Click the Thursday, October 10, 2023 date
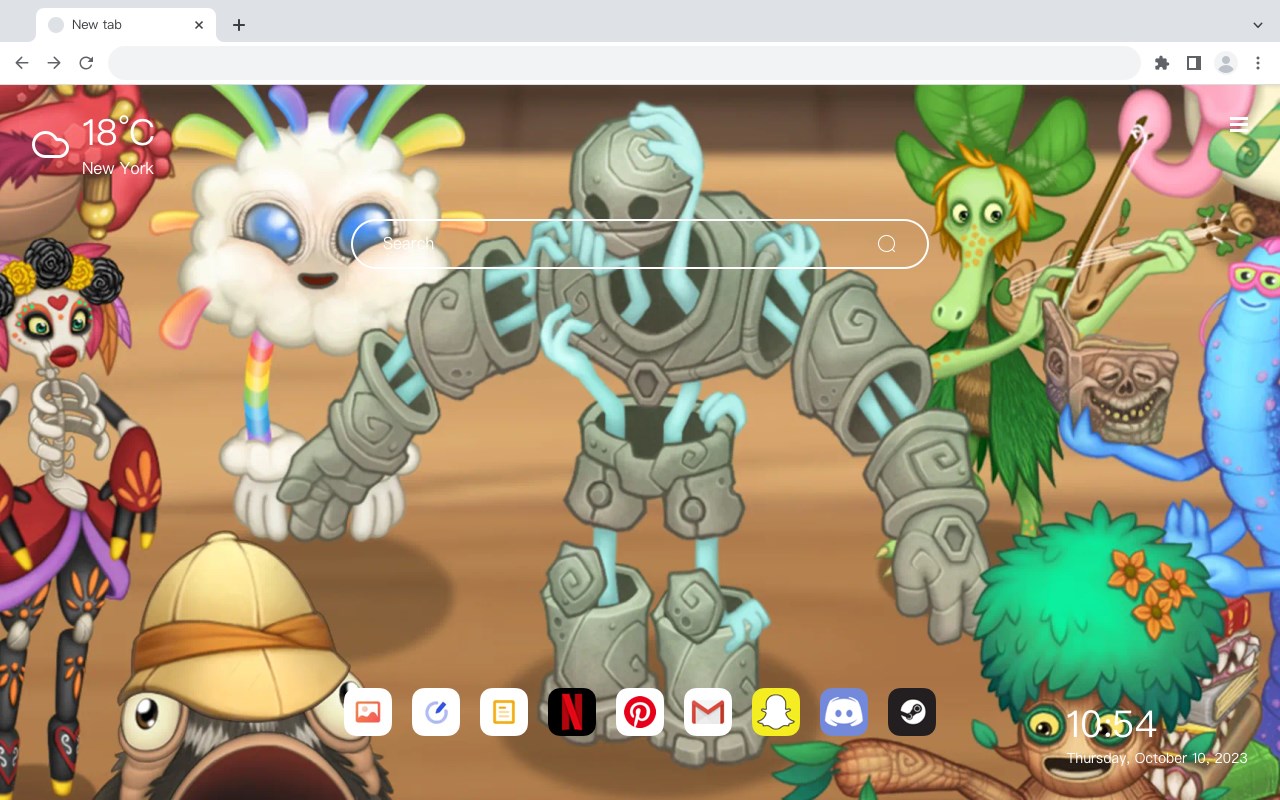Image resolution: width=1280 pixels, height=800 pixels. point(1157,758)
